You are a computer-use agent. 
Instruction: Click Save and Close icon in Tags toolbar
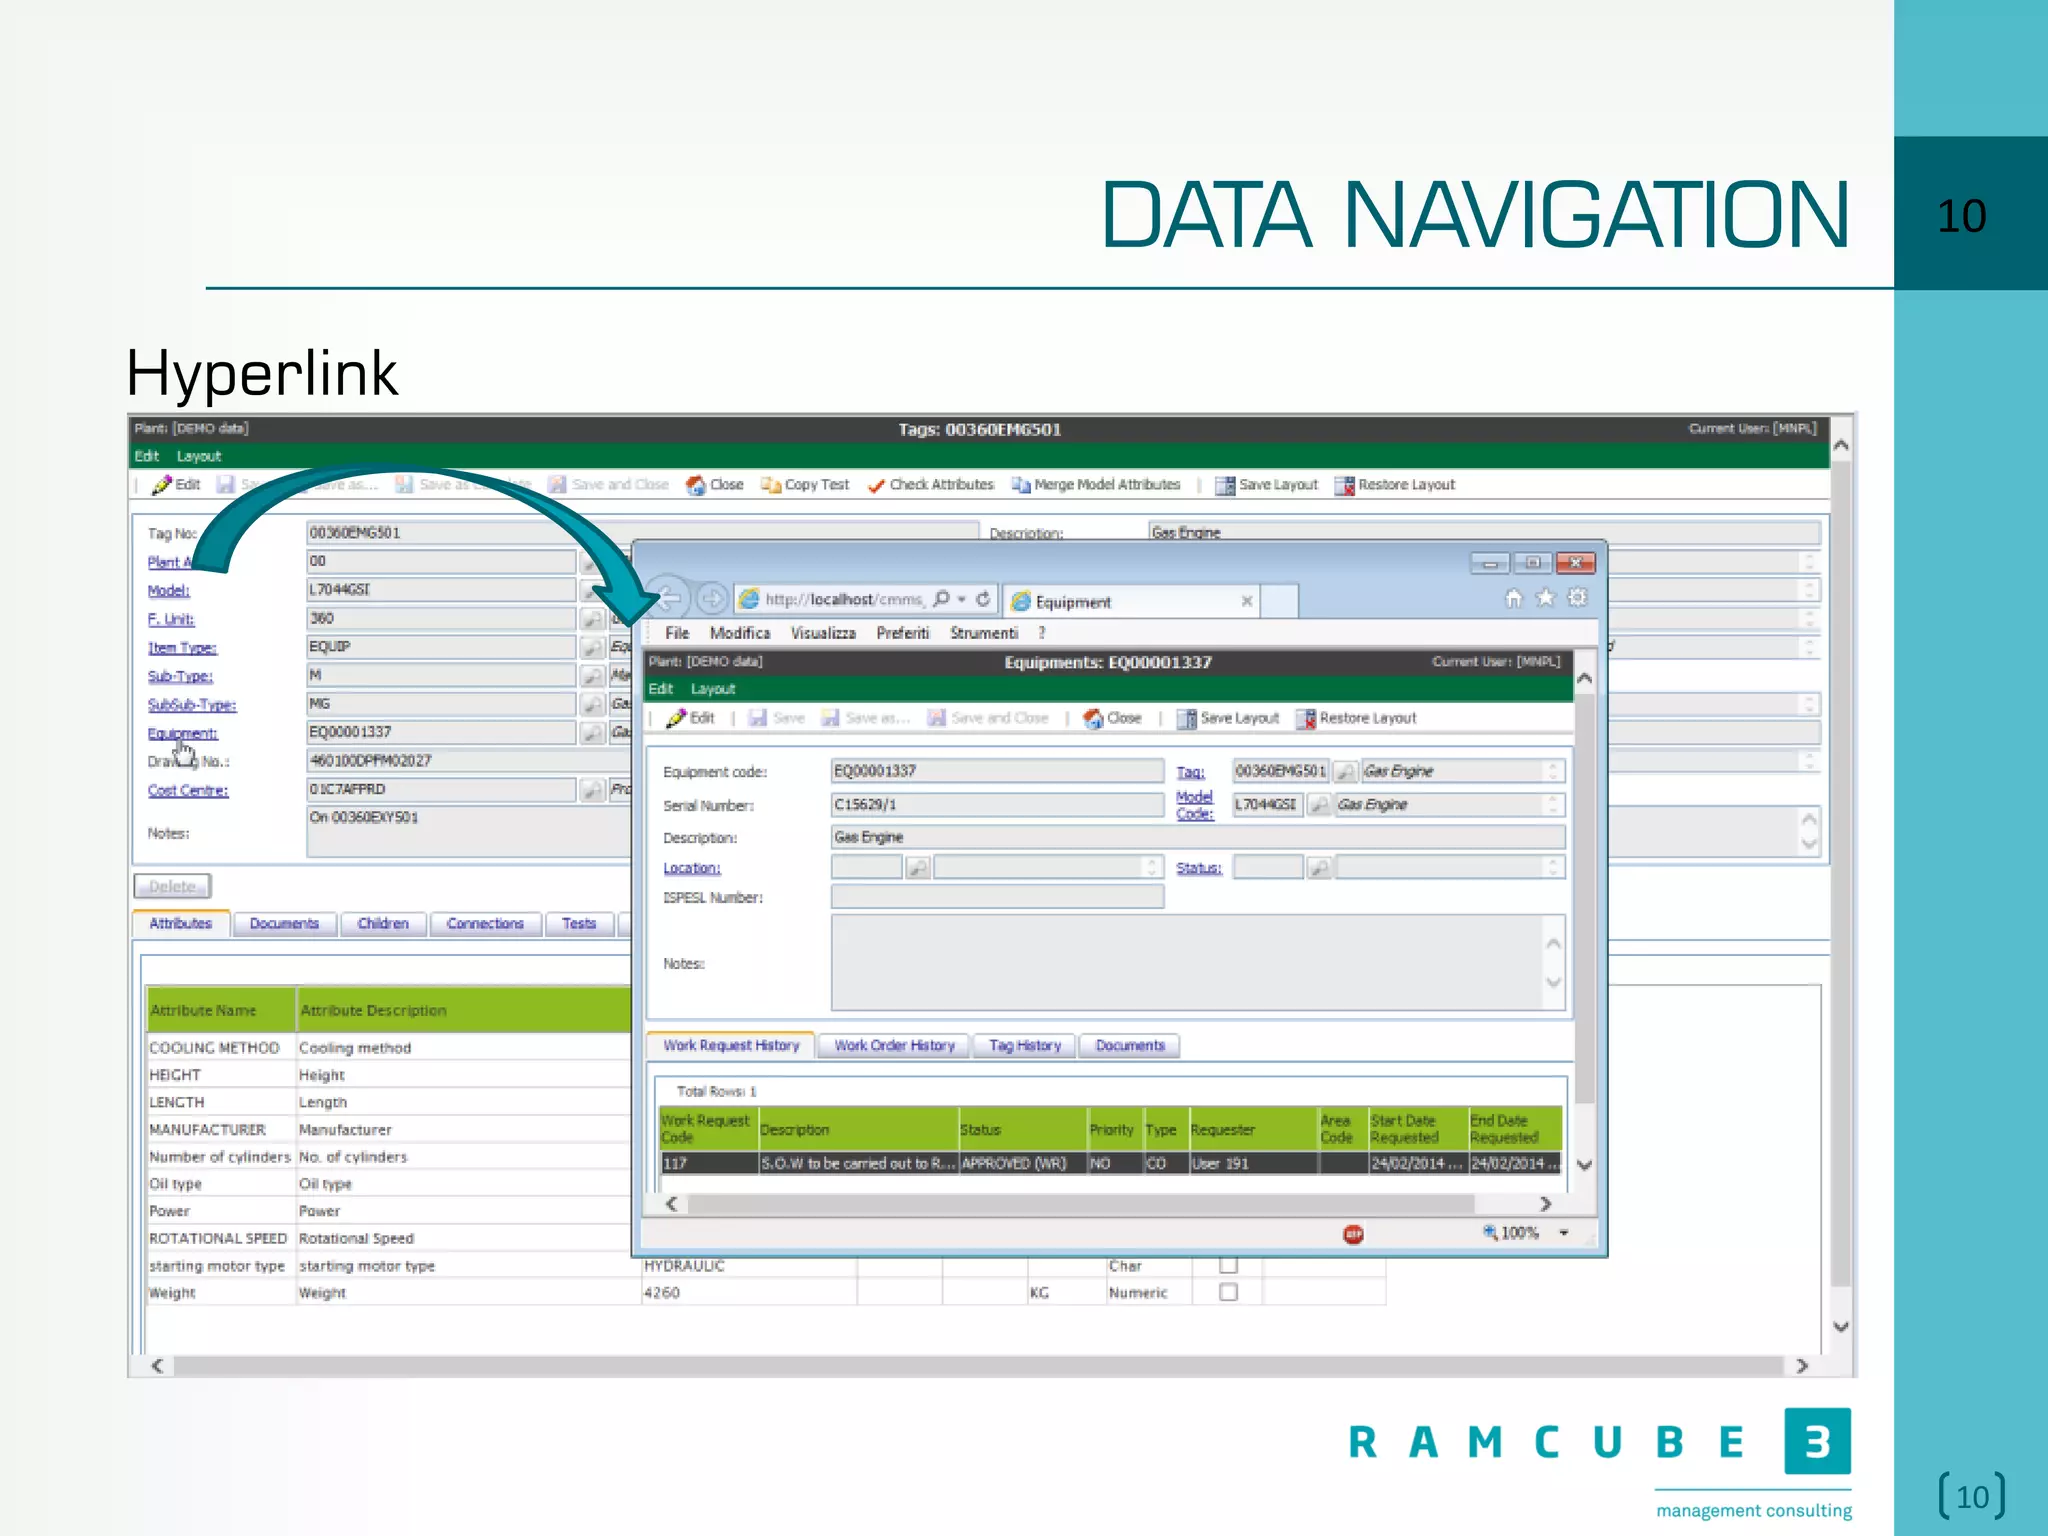coord(557,485)
